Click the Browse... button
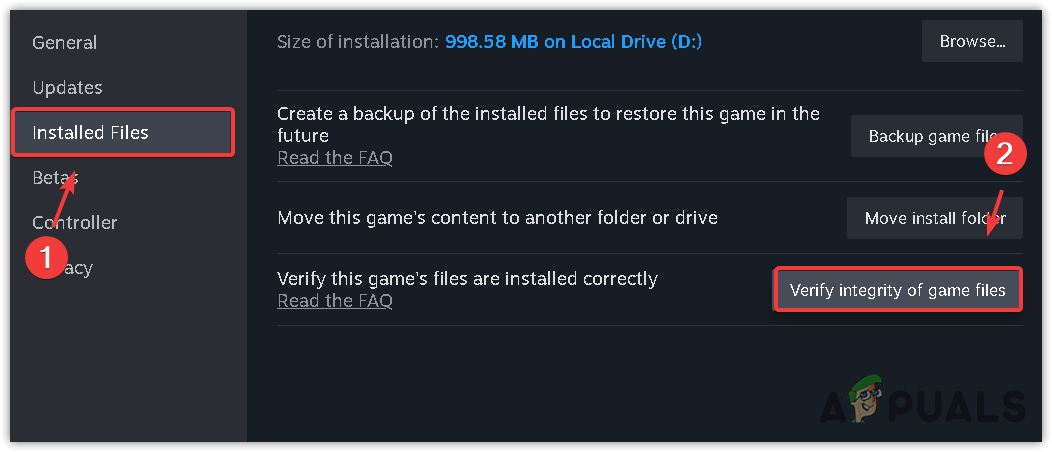Screen dimensions: 1052x452 click(x=972, y=42)
